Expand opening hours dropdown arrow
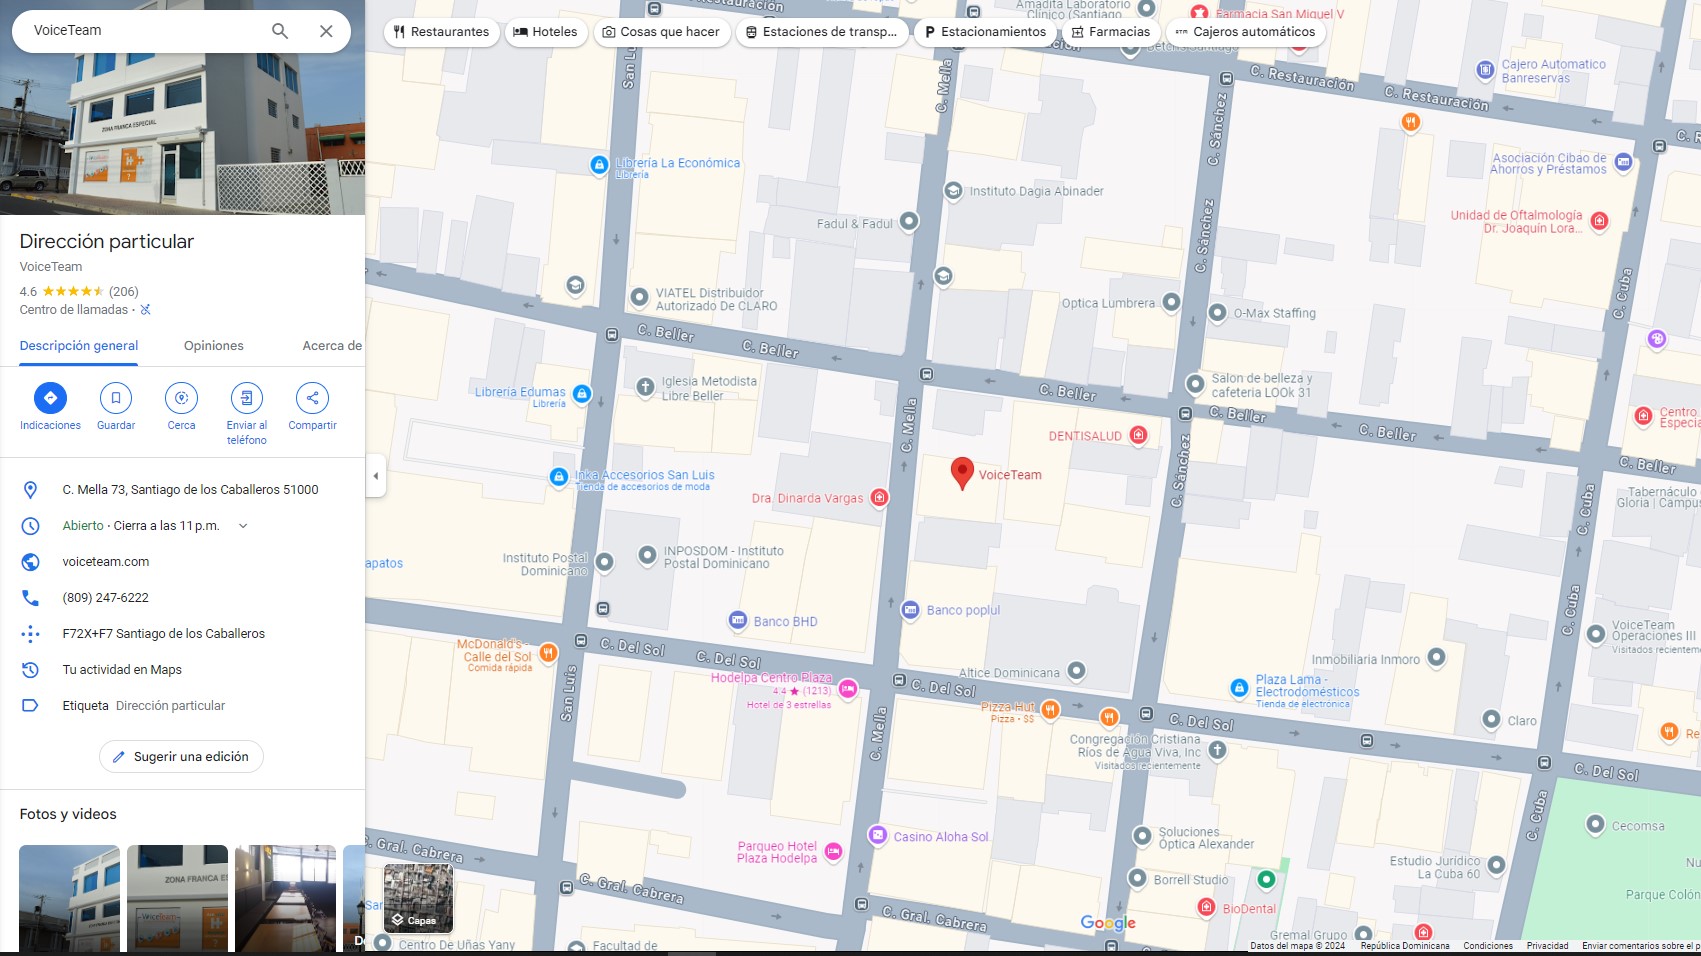 [x=242, y=526]
